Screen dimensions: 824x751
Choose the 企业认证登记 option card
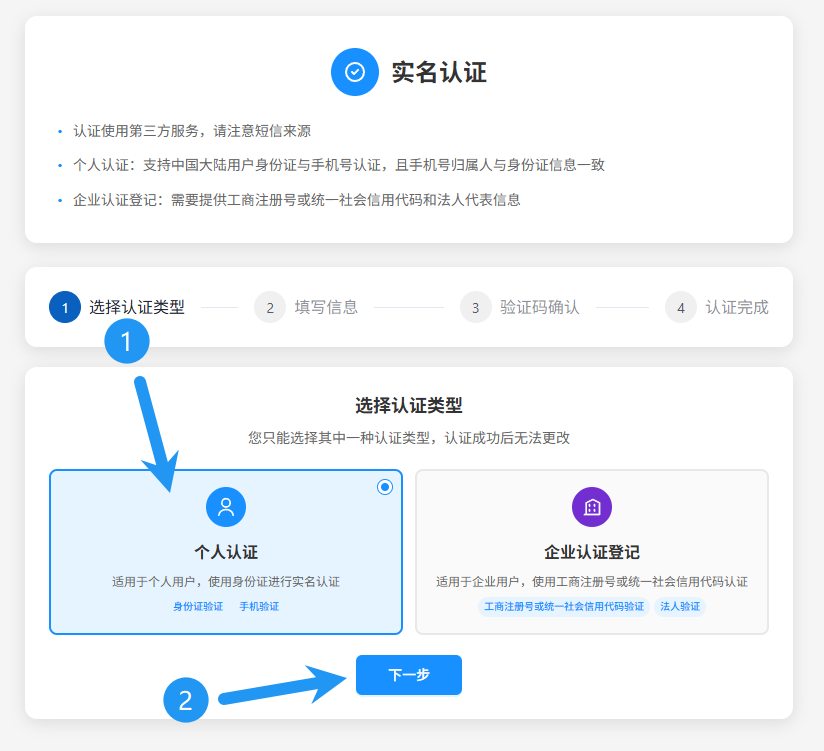pyautogui.click(x=592, y=552)
